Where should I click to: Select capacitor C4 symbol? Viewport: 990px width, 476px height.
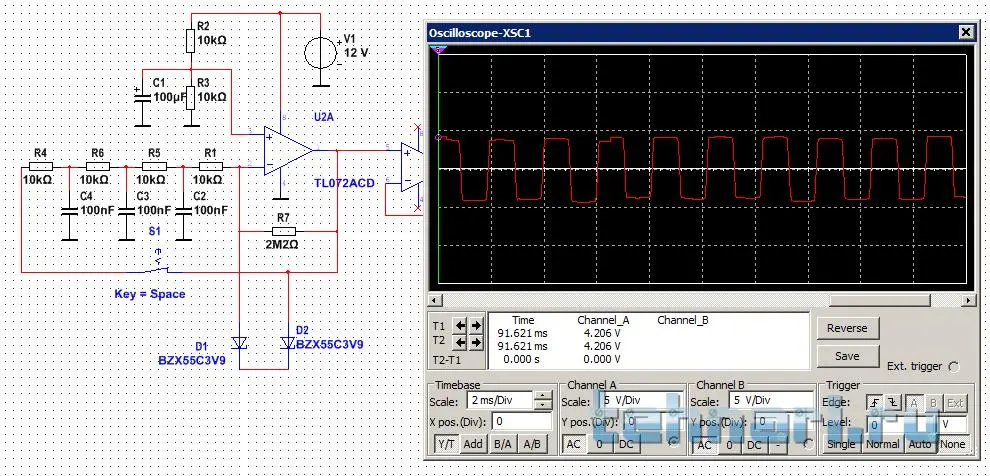[x=69, y=212]
